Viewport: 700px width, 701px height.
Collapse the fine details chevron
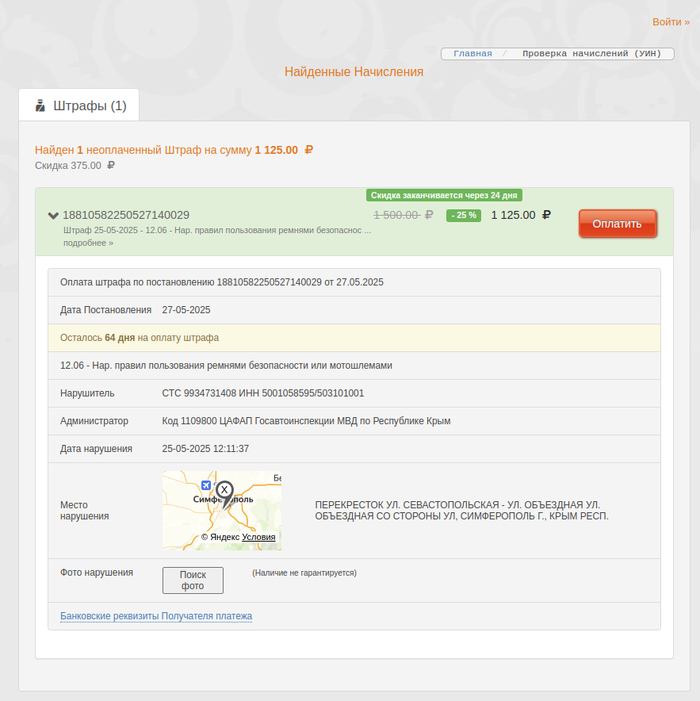pyautogui.click(x=53, y=215)
